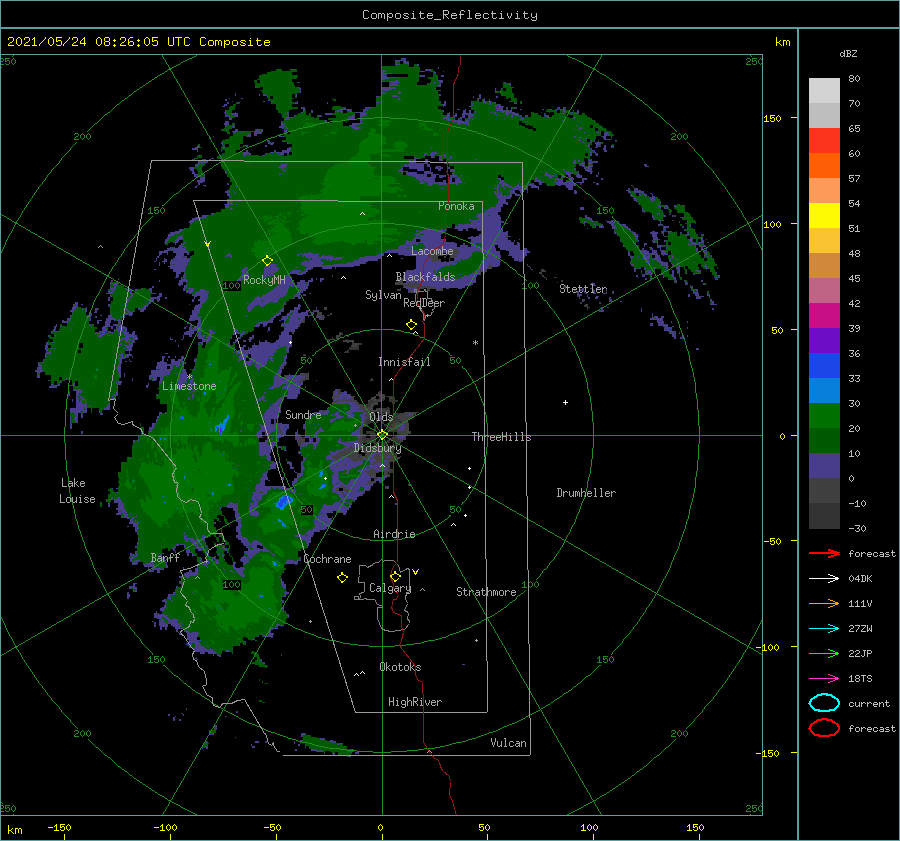
Task: Click the Limestone label
Action: point(189,386)
